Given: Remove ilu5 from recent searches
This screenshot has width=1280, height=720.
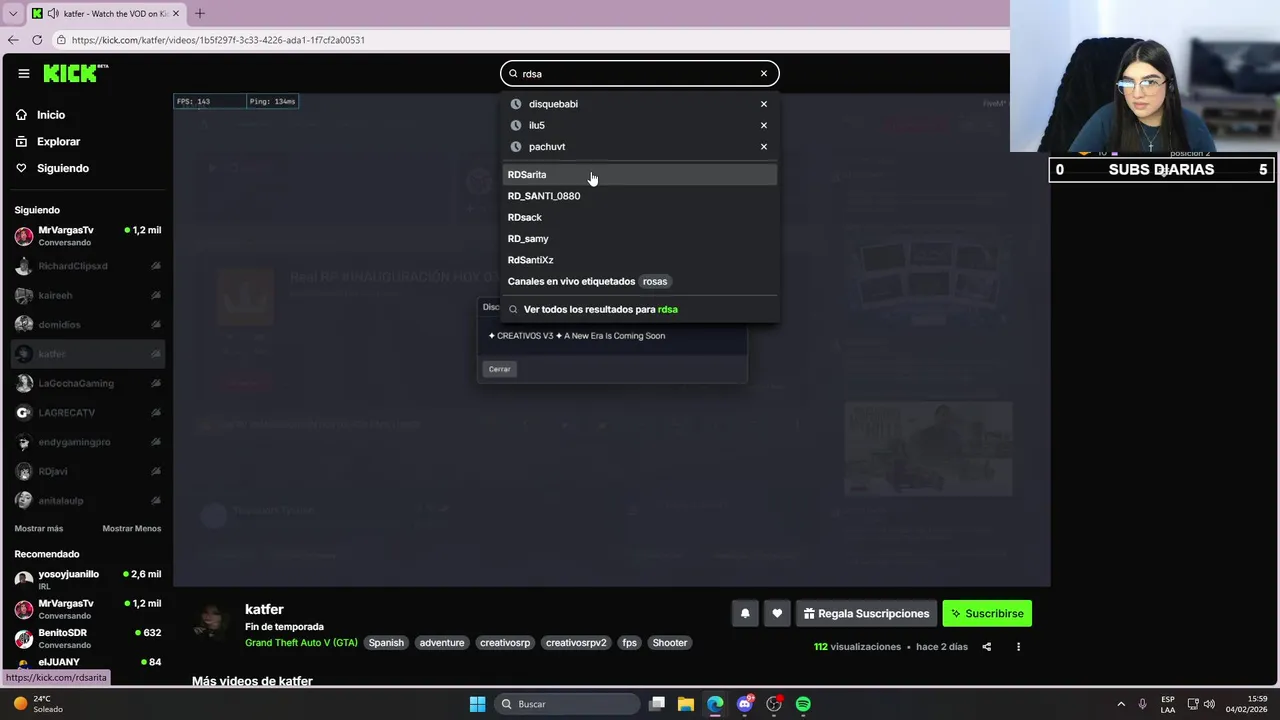Looking at the screenshot, I should 764,125.
